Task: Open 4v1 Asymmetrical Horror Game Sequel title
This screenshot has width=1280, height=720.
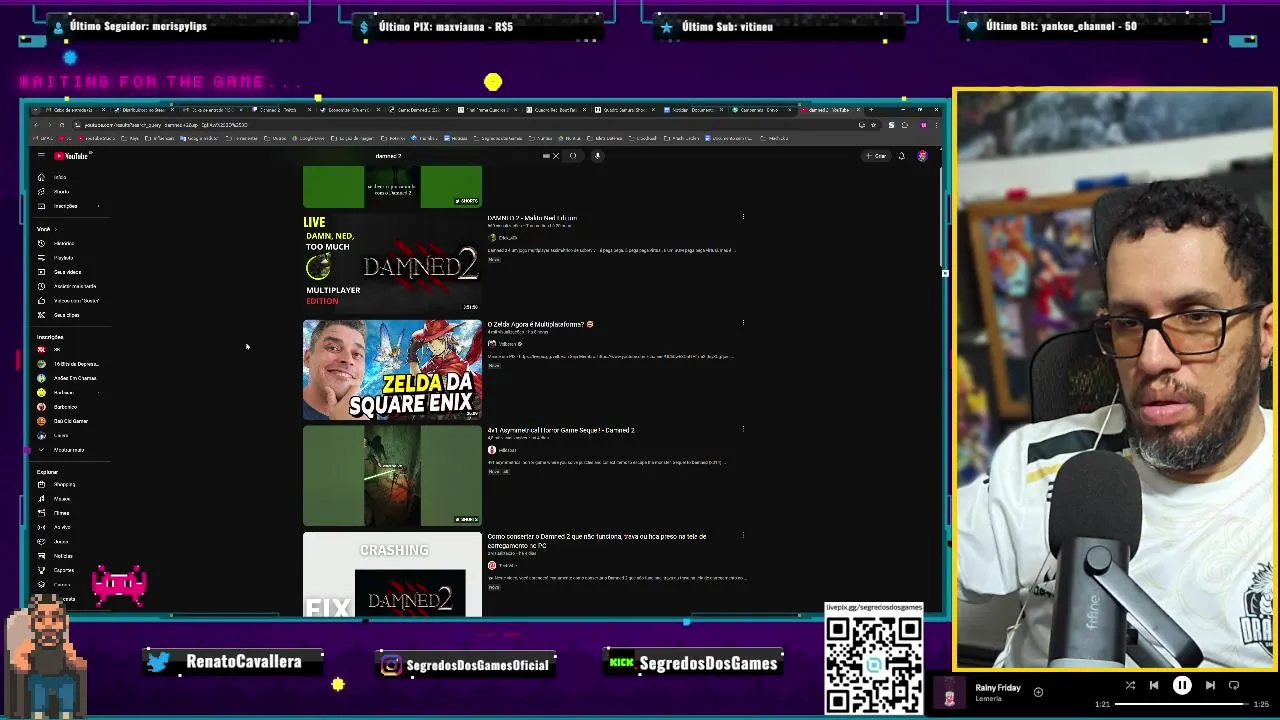Action: tap(561, 430)
